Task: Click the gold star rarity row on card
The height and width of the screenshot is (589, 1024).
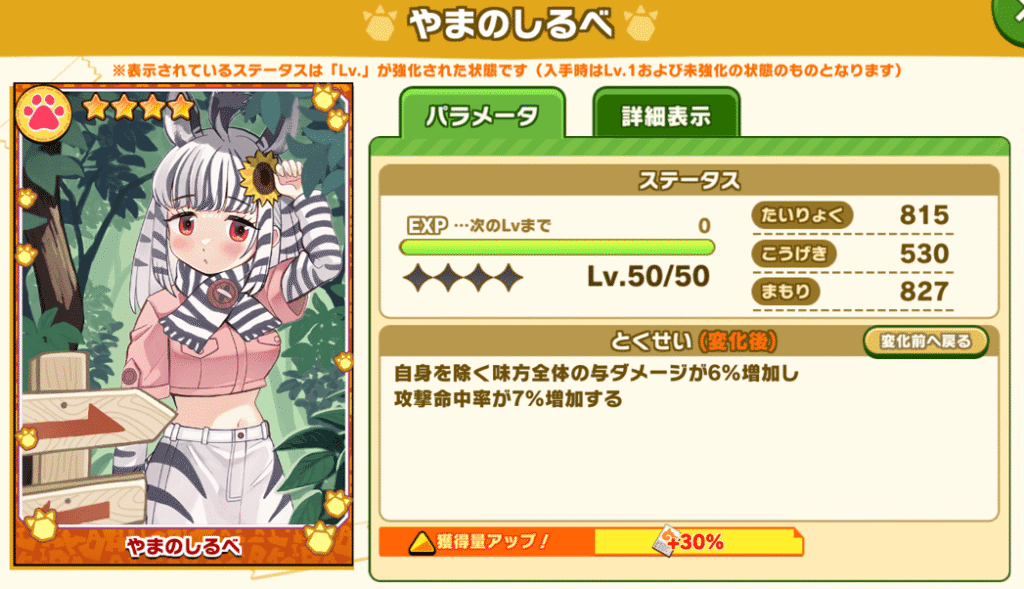Action: pyautogui.click(x=138, y=107)
